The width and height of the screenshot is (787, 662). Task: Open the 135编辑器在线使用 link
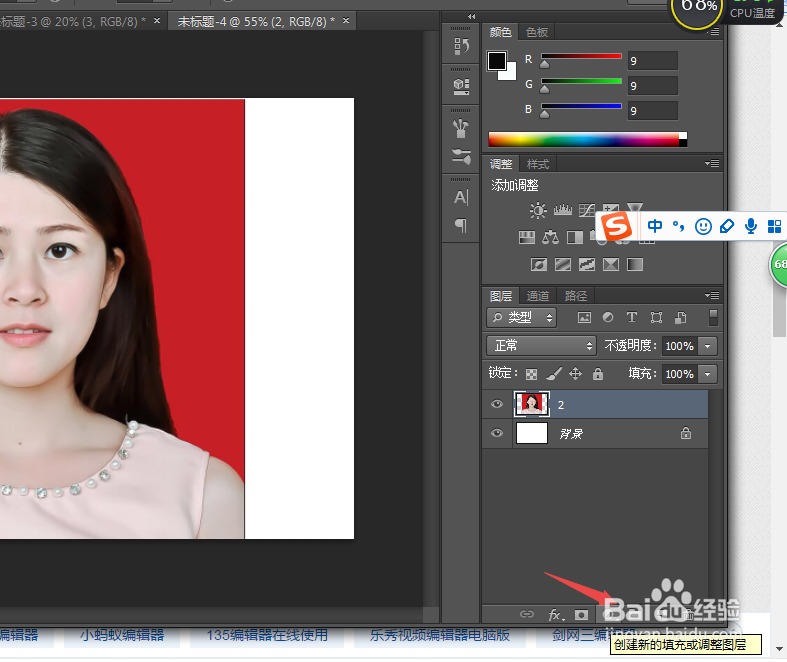[x=267, y=635]
